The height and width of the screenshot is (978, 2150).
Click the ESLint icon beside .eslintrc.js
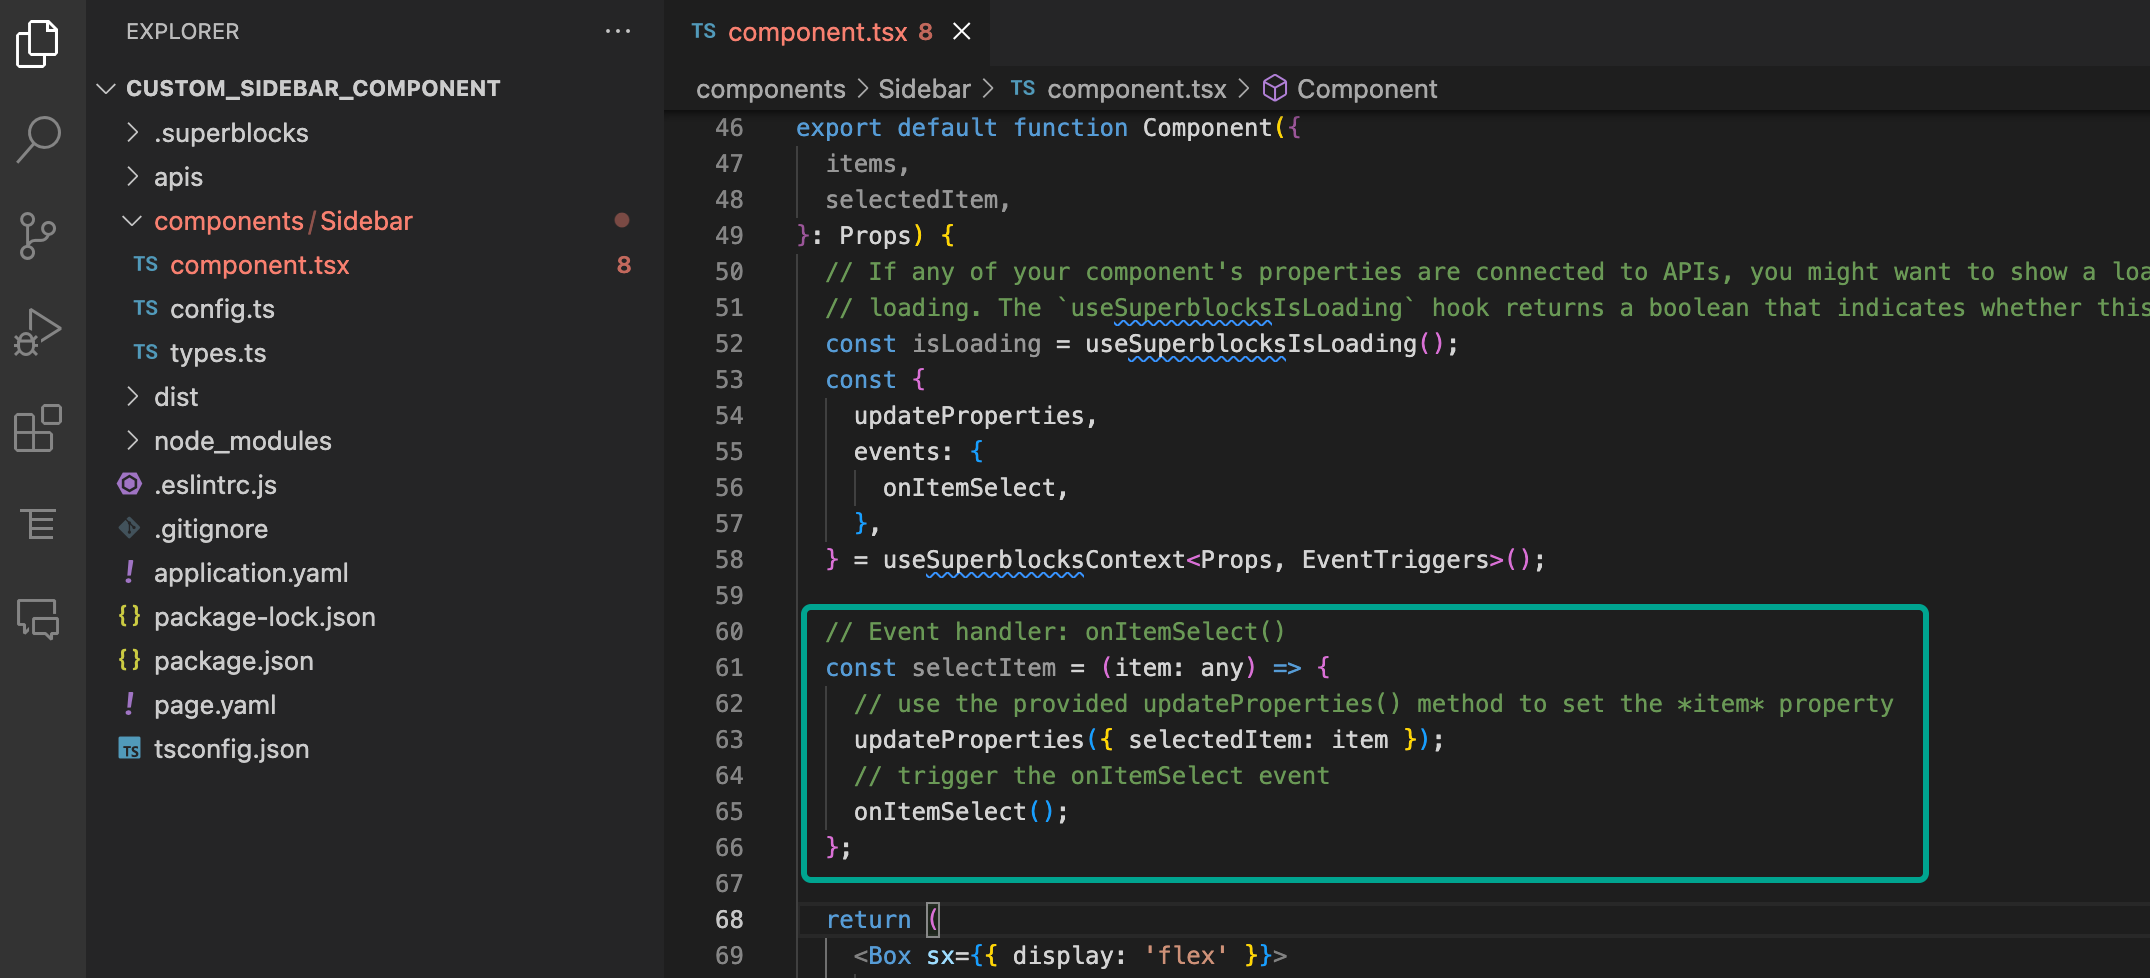[x=130, y=484]
